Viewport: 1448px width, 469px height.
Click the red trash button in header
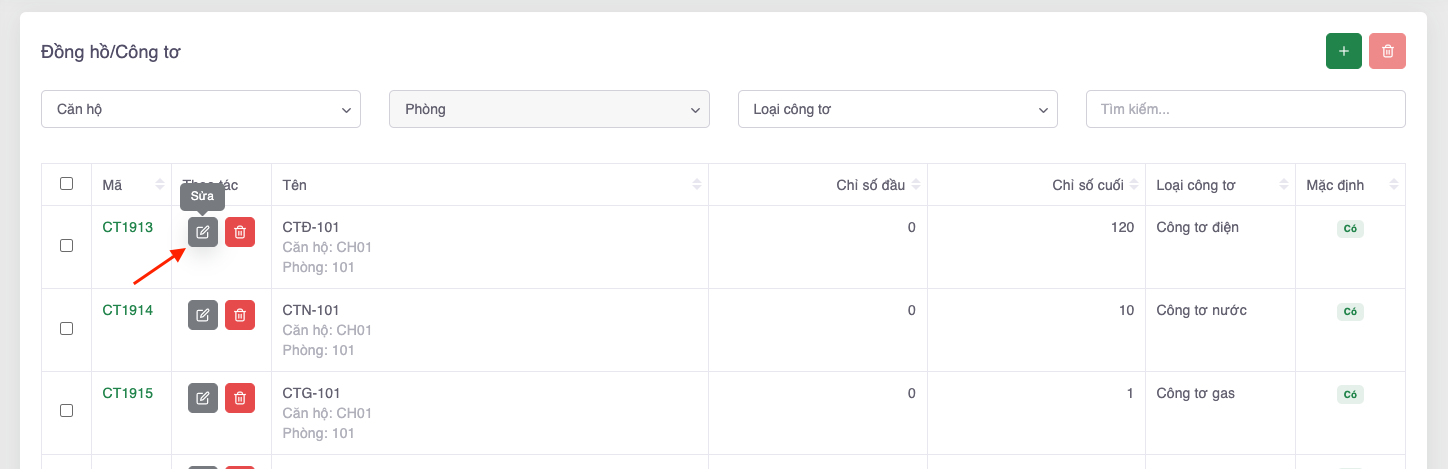pos(1387,51)
